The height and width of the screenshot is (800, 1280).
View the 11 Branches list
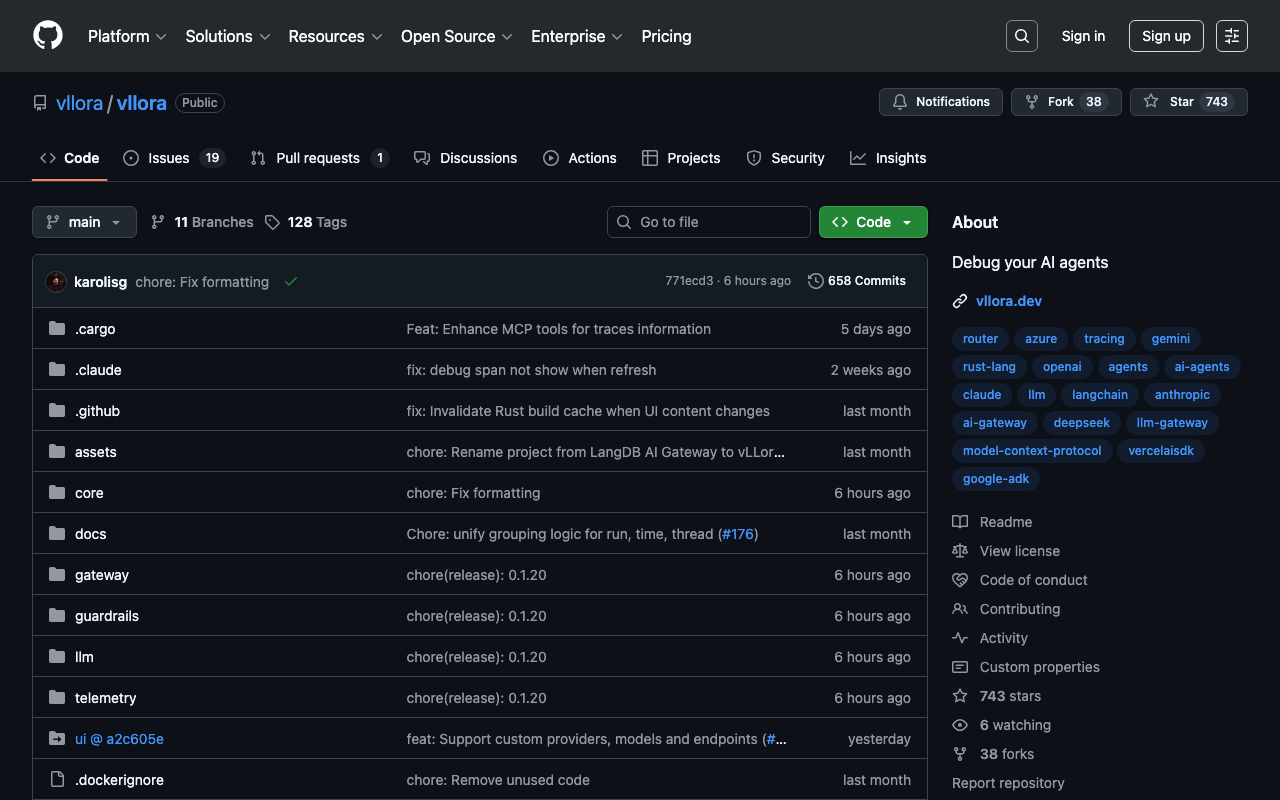pos(202,222)
